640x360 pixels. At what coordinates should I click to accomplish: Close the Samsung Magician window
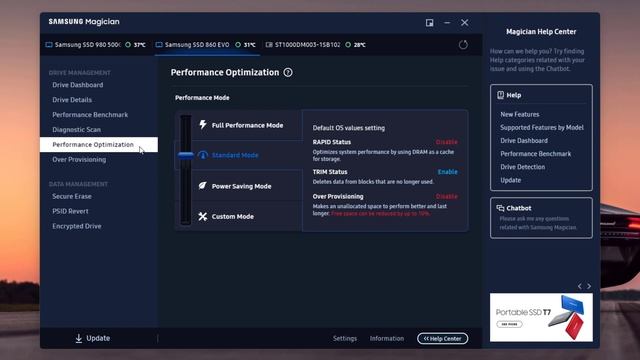(x=464, y=23)
